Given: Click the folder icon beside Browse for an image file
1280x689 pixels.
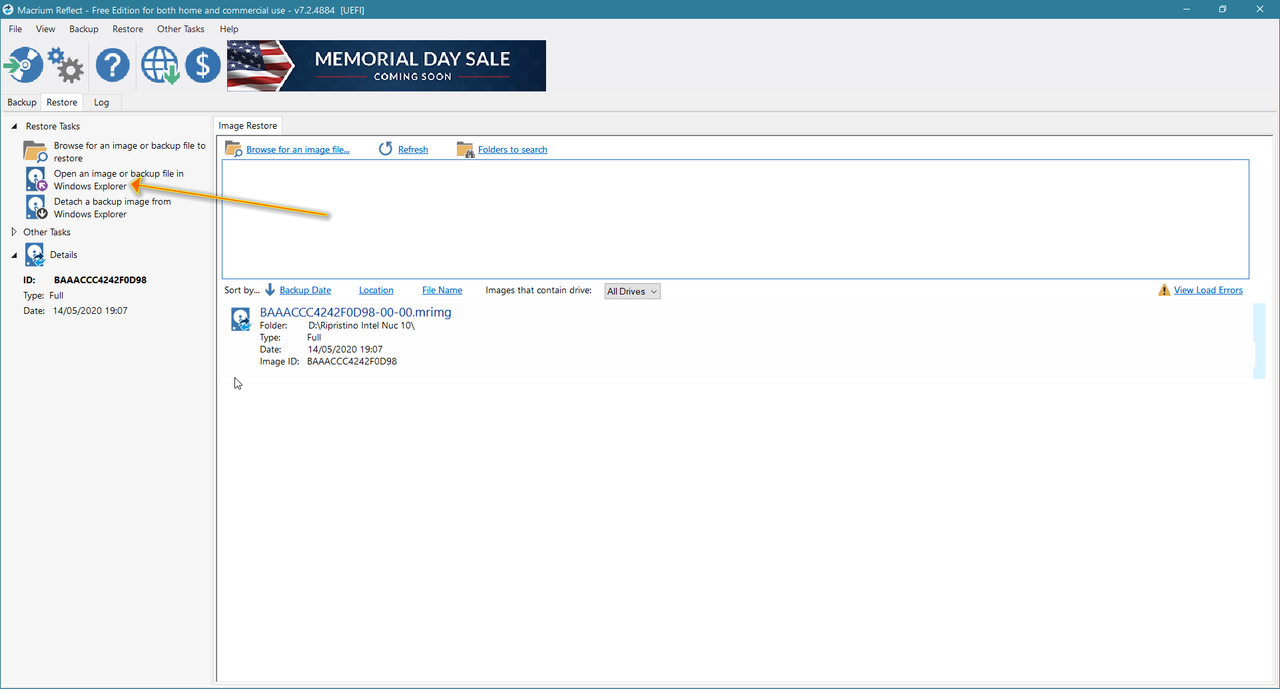Looking at the screenshot, I should coord(233,149).
